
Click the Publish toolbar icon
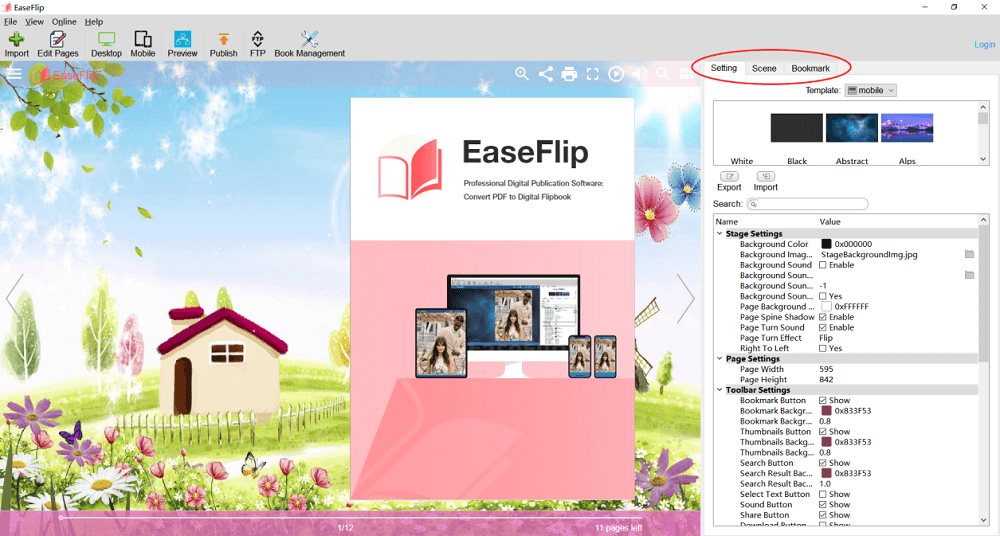223,44
